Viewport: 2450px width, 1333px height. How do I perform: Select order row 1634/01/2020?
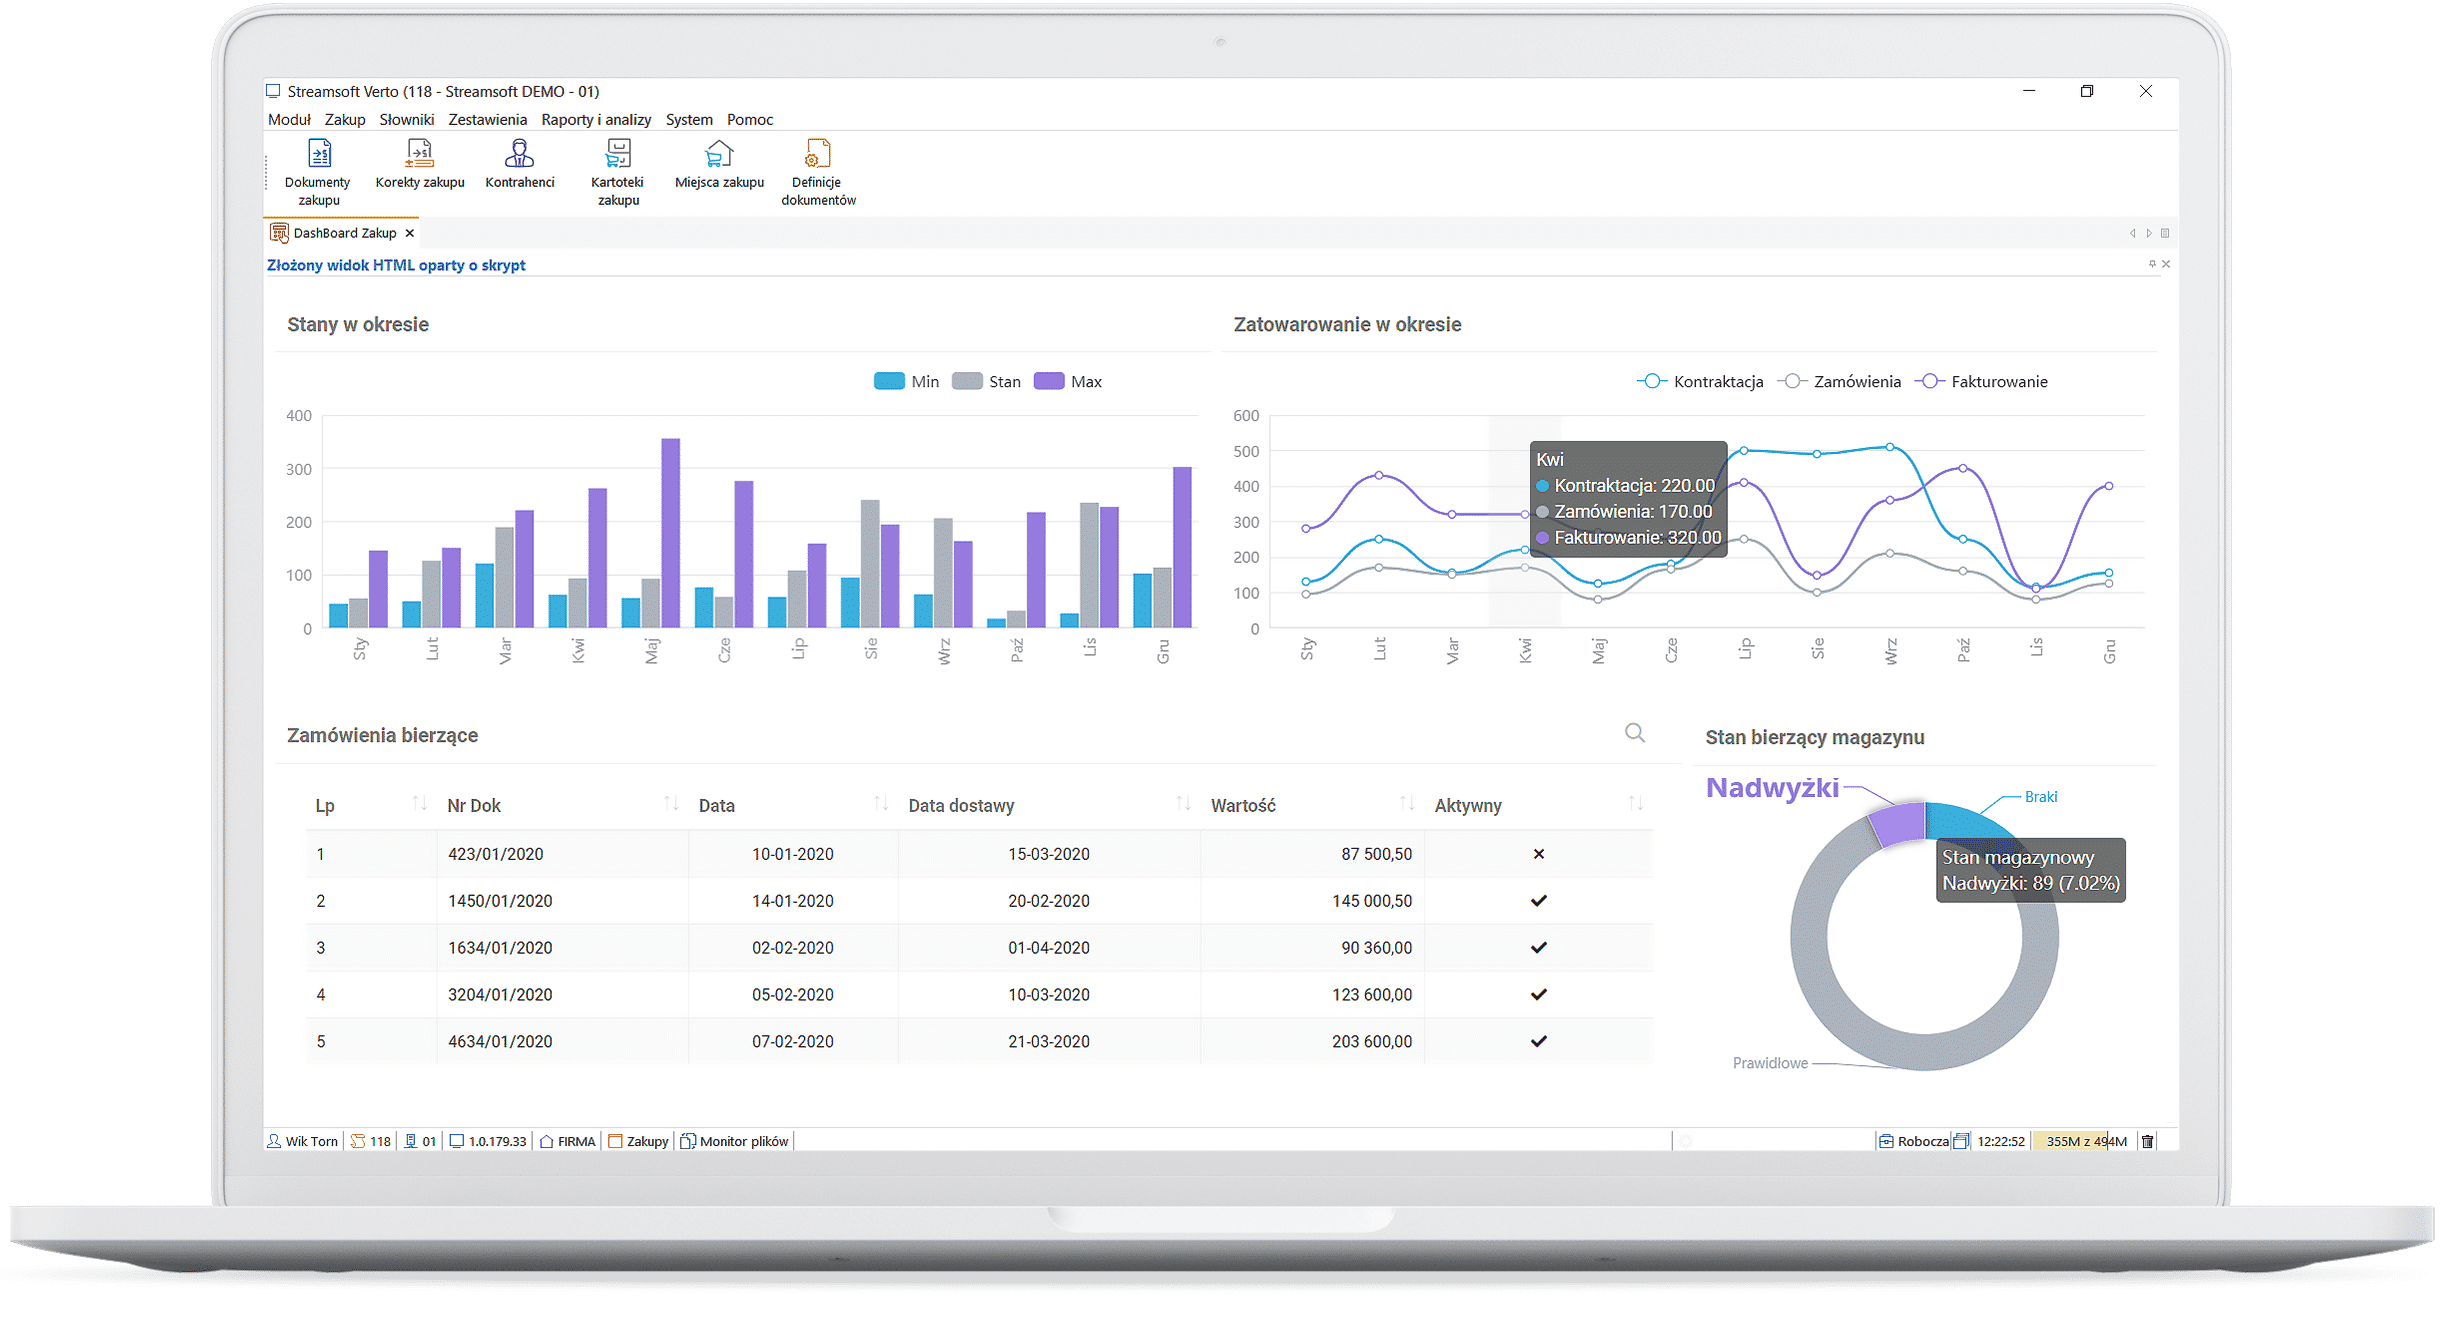click(x=980, y=948)
